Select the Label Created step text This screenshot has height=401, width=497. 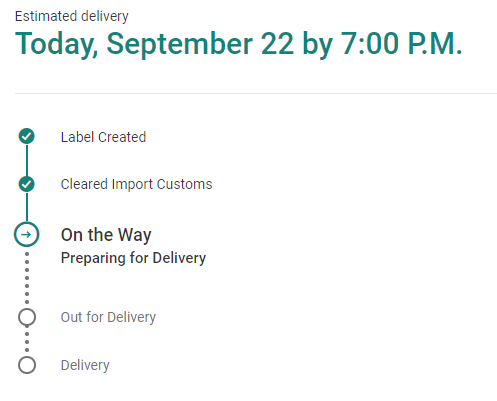[103, 137]
